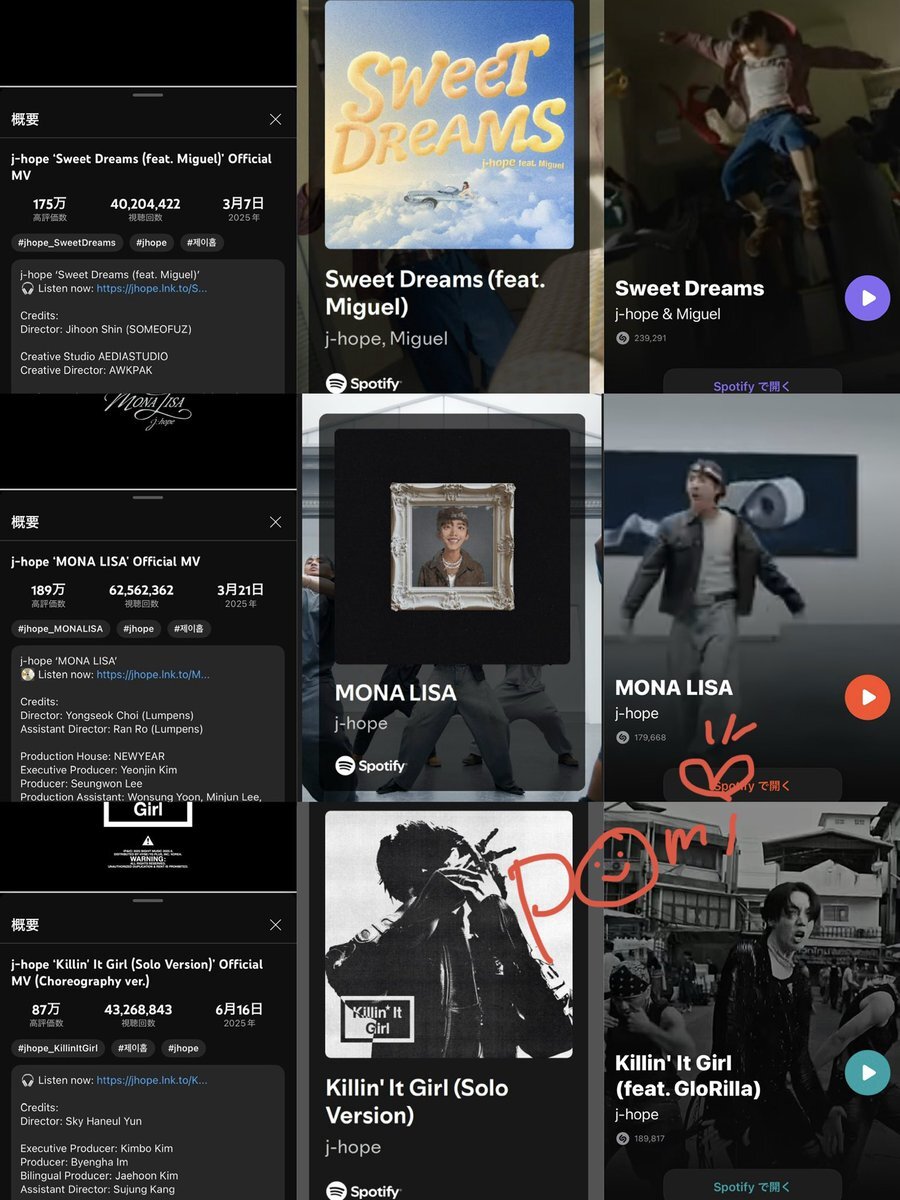Tap 'Director: Jihoon Shin (SOMEOFUZ)' credit line
Screen dimensions: 900x1200
[x=108, y=329]
